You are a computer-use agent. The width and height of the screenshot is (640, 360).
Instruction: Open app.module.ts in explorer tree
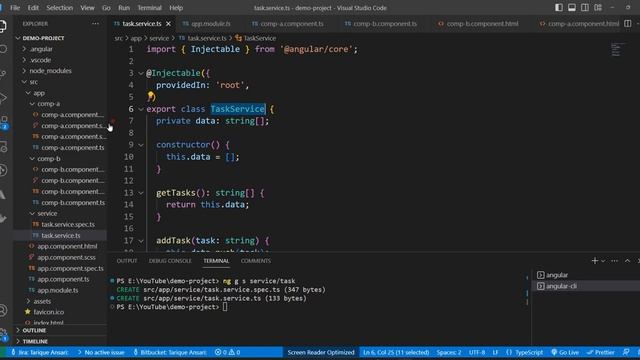click(60, 290)
